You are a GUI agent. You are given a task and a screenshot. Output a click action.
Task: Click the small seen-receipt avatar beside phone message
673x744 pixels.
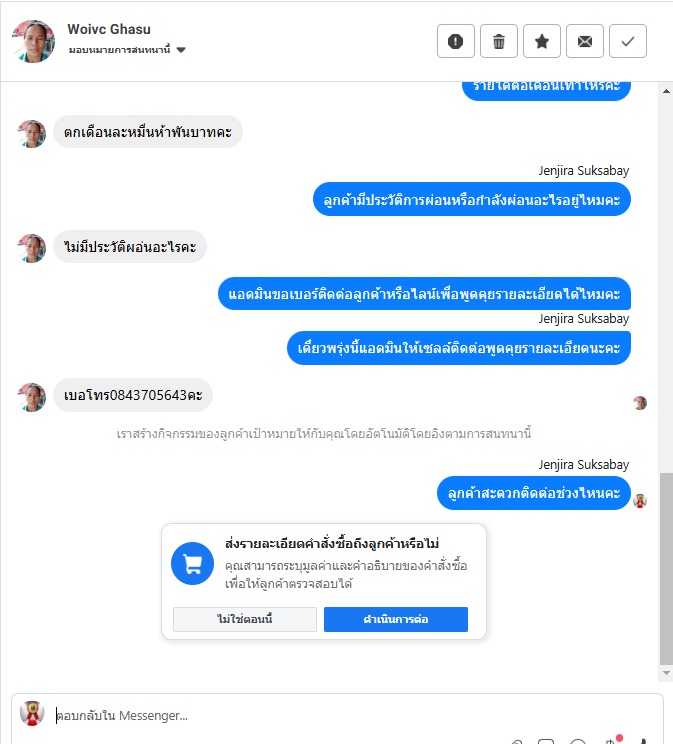[640, 403]
